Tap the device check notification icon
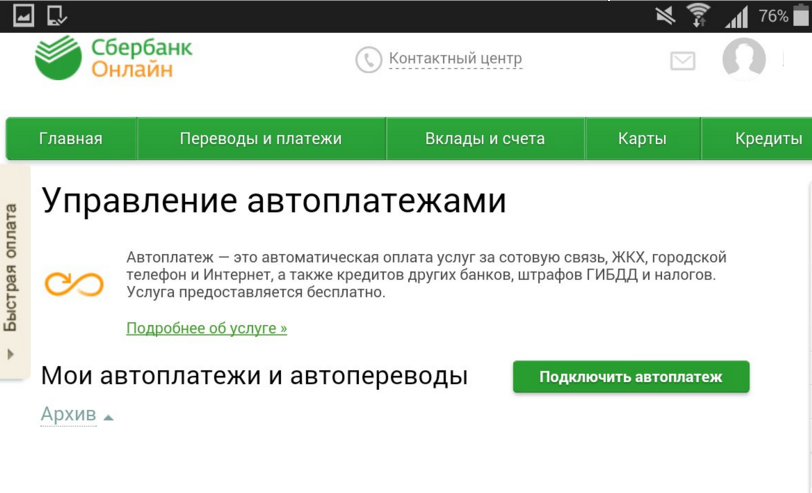Screen dimensions: 812x493 [x=56, y=16]
